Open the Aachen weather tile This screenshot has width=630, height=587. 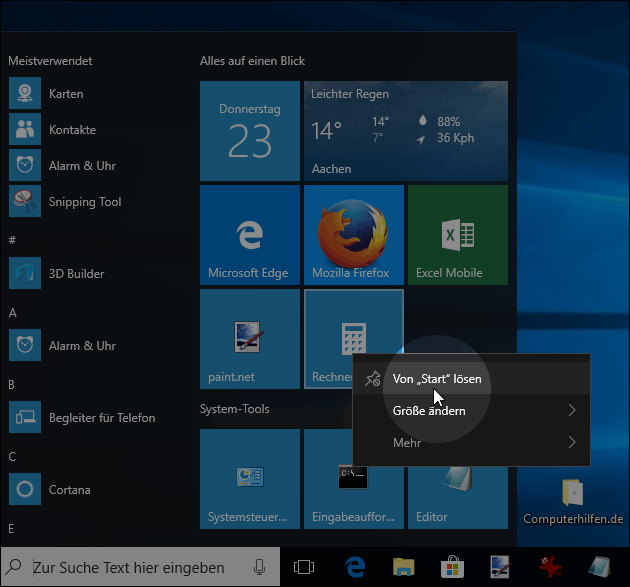pyautogui.click(x=406, y=131)
